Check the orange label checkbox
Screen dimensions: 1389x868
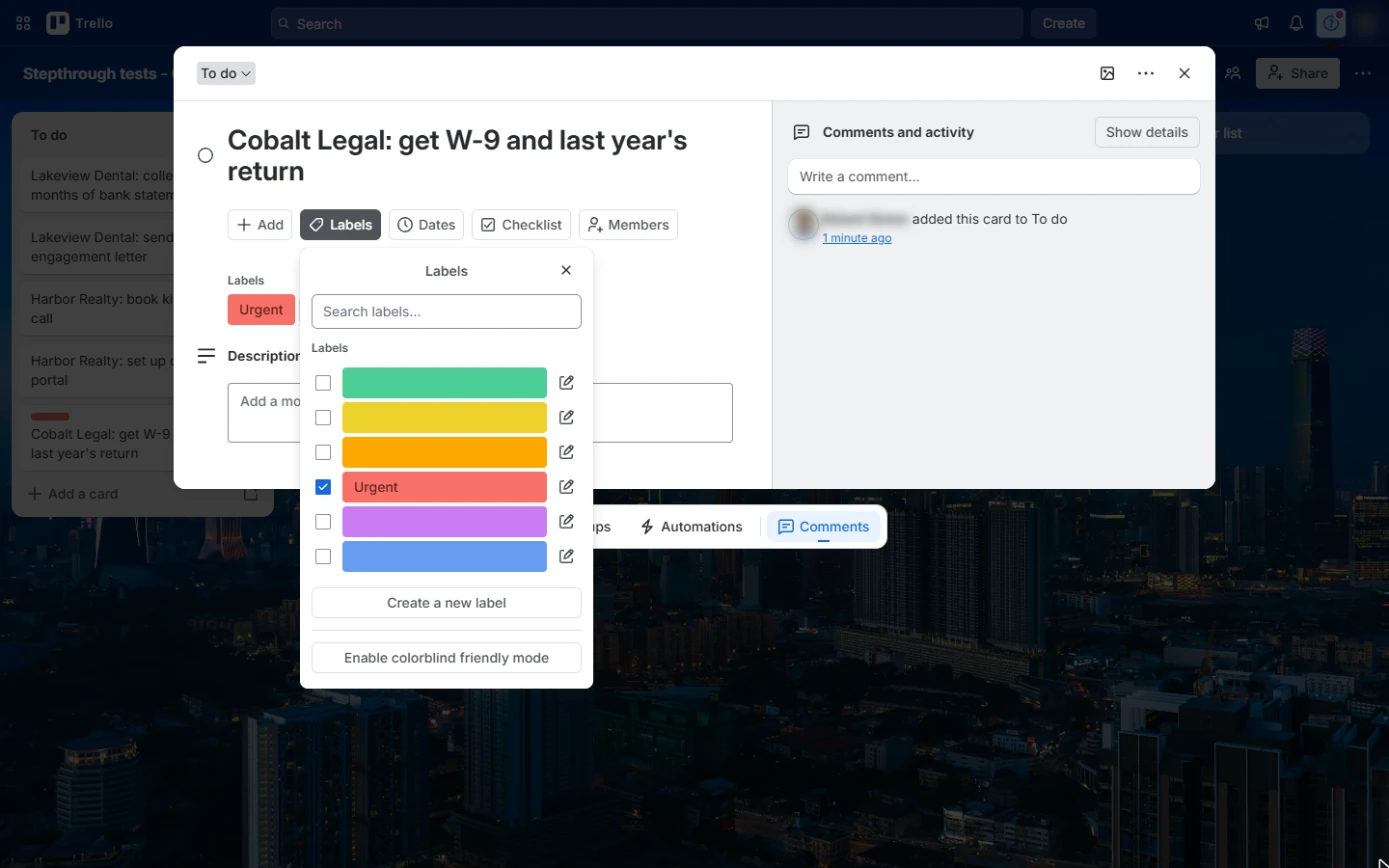323,452
